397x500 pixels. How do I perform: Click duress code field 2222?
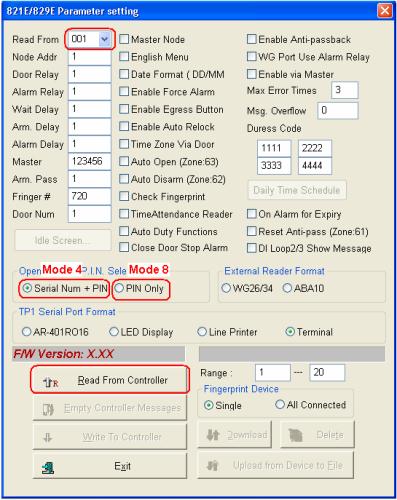pyautogui.click(x=315, y=148)
